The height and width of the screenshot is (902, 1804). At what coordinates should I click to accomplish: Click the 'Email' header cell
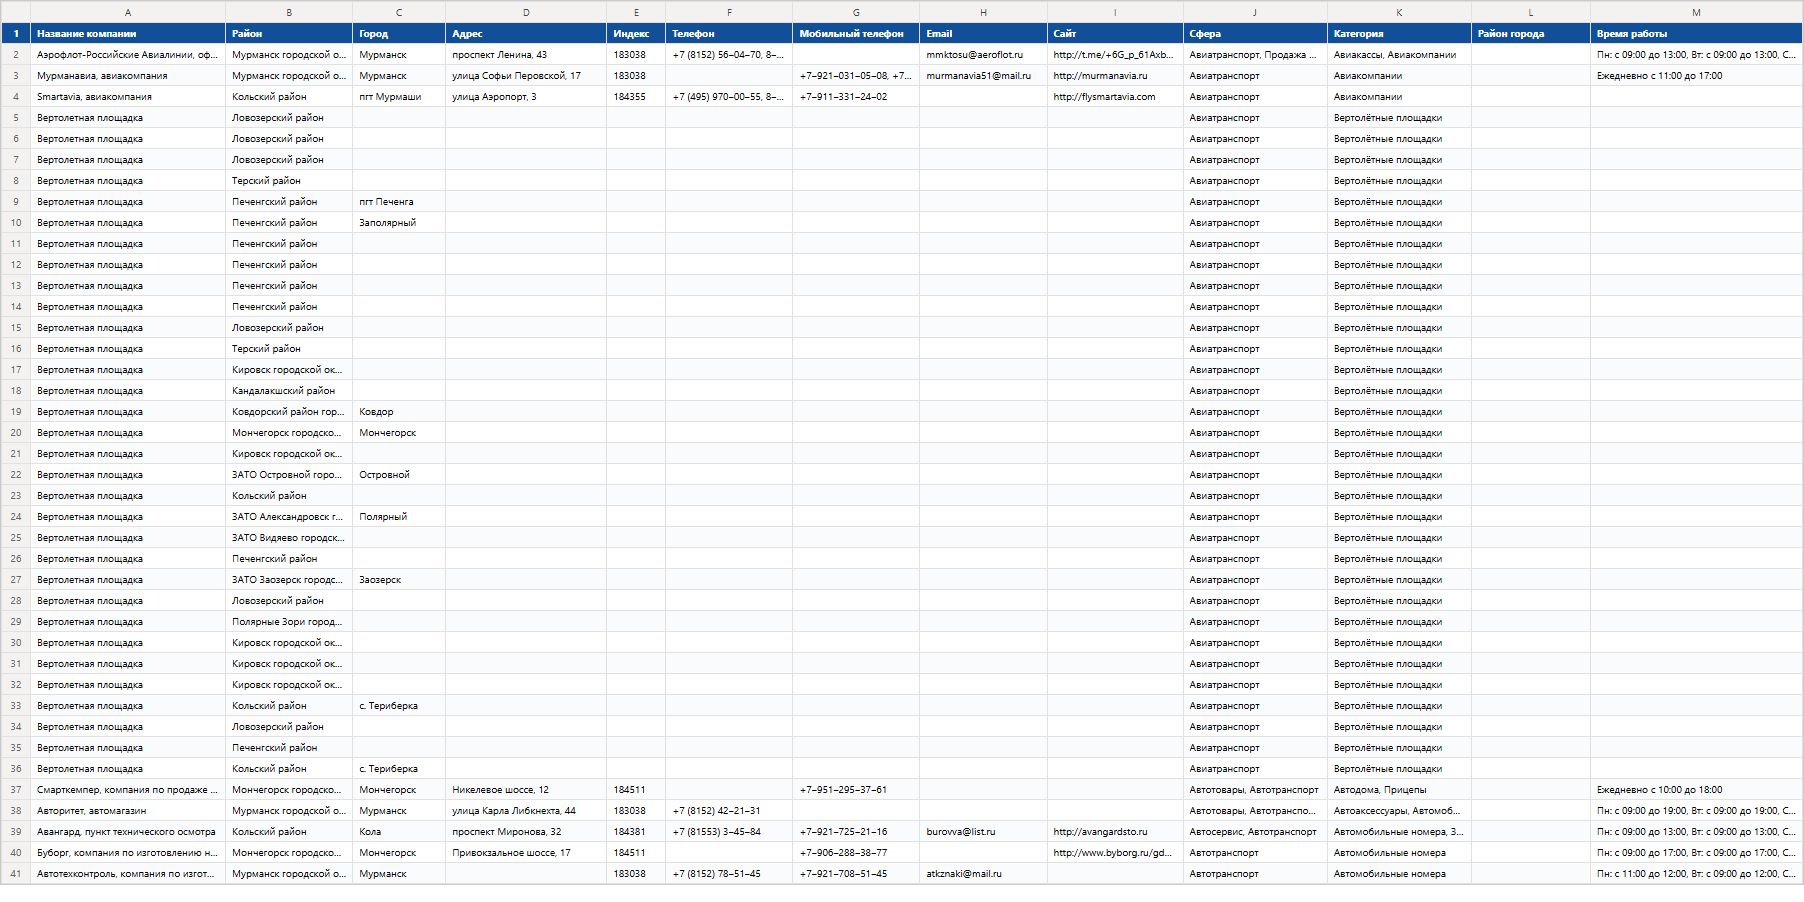click(983, 33)
